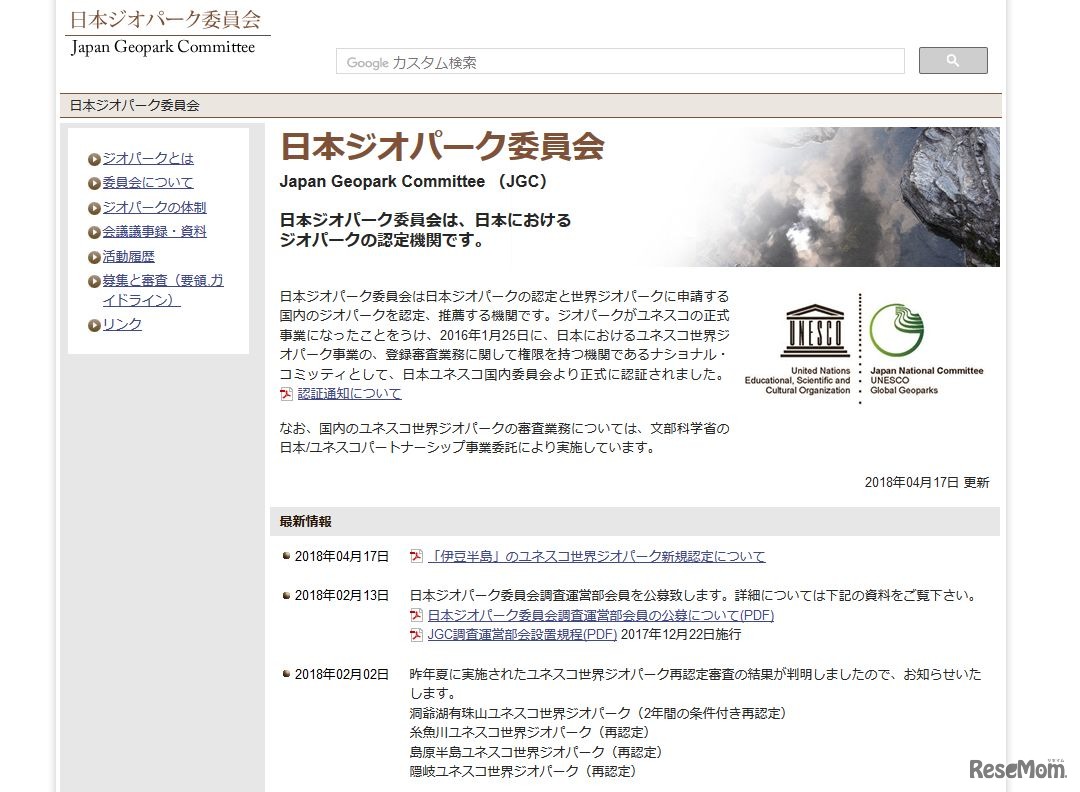
Task: Click the 日本ジオパーク委員会 main banner heading
Action: tap(442, 146)
